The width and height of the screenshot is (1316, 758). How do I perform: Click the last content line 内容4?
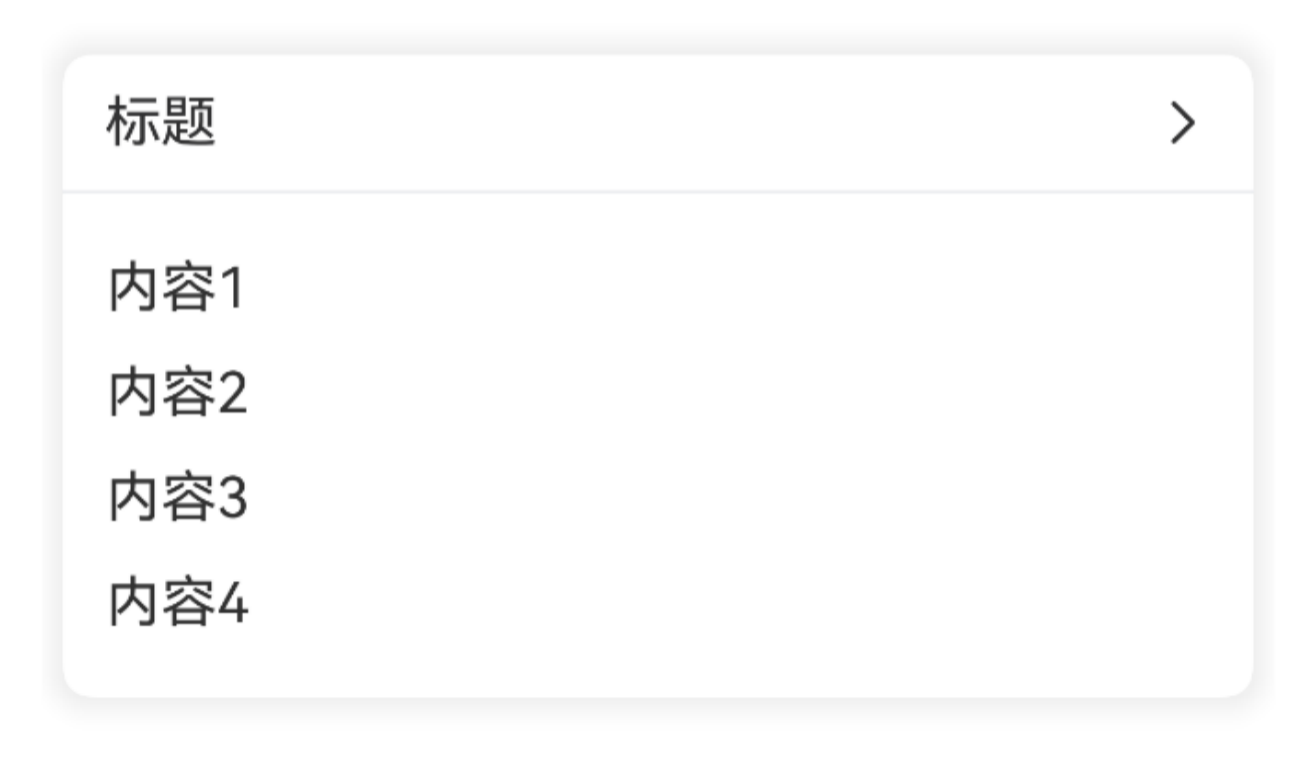pyautogui.click(x=177, y=605)
